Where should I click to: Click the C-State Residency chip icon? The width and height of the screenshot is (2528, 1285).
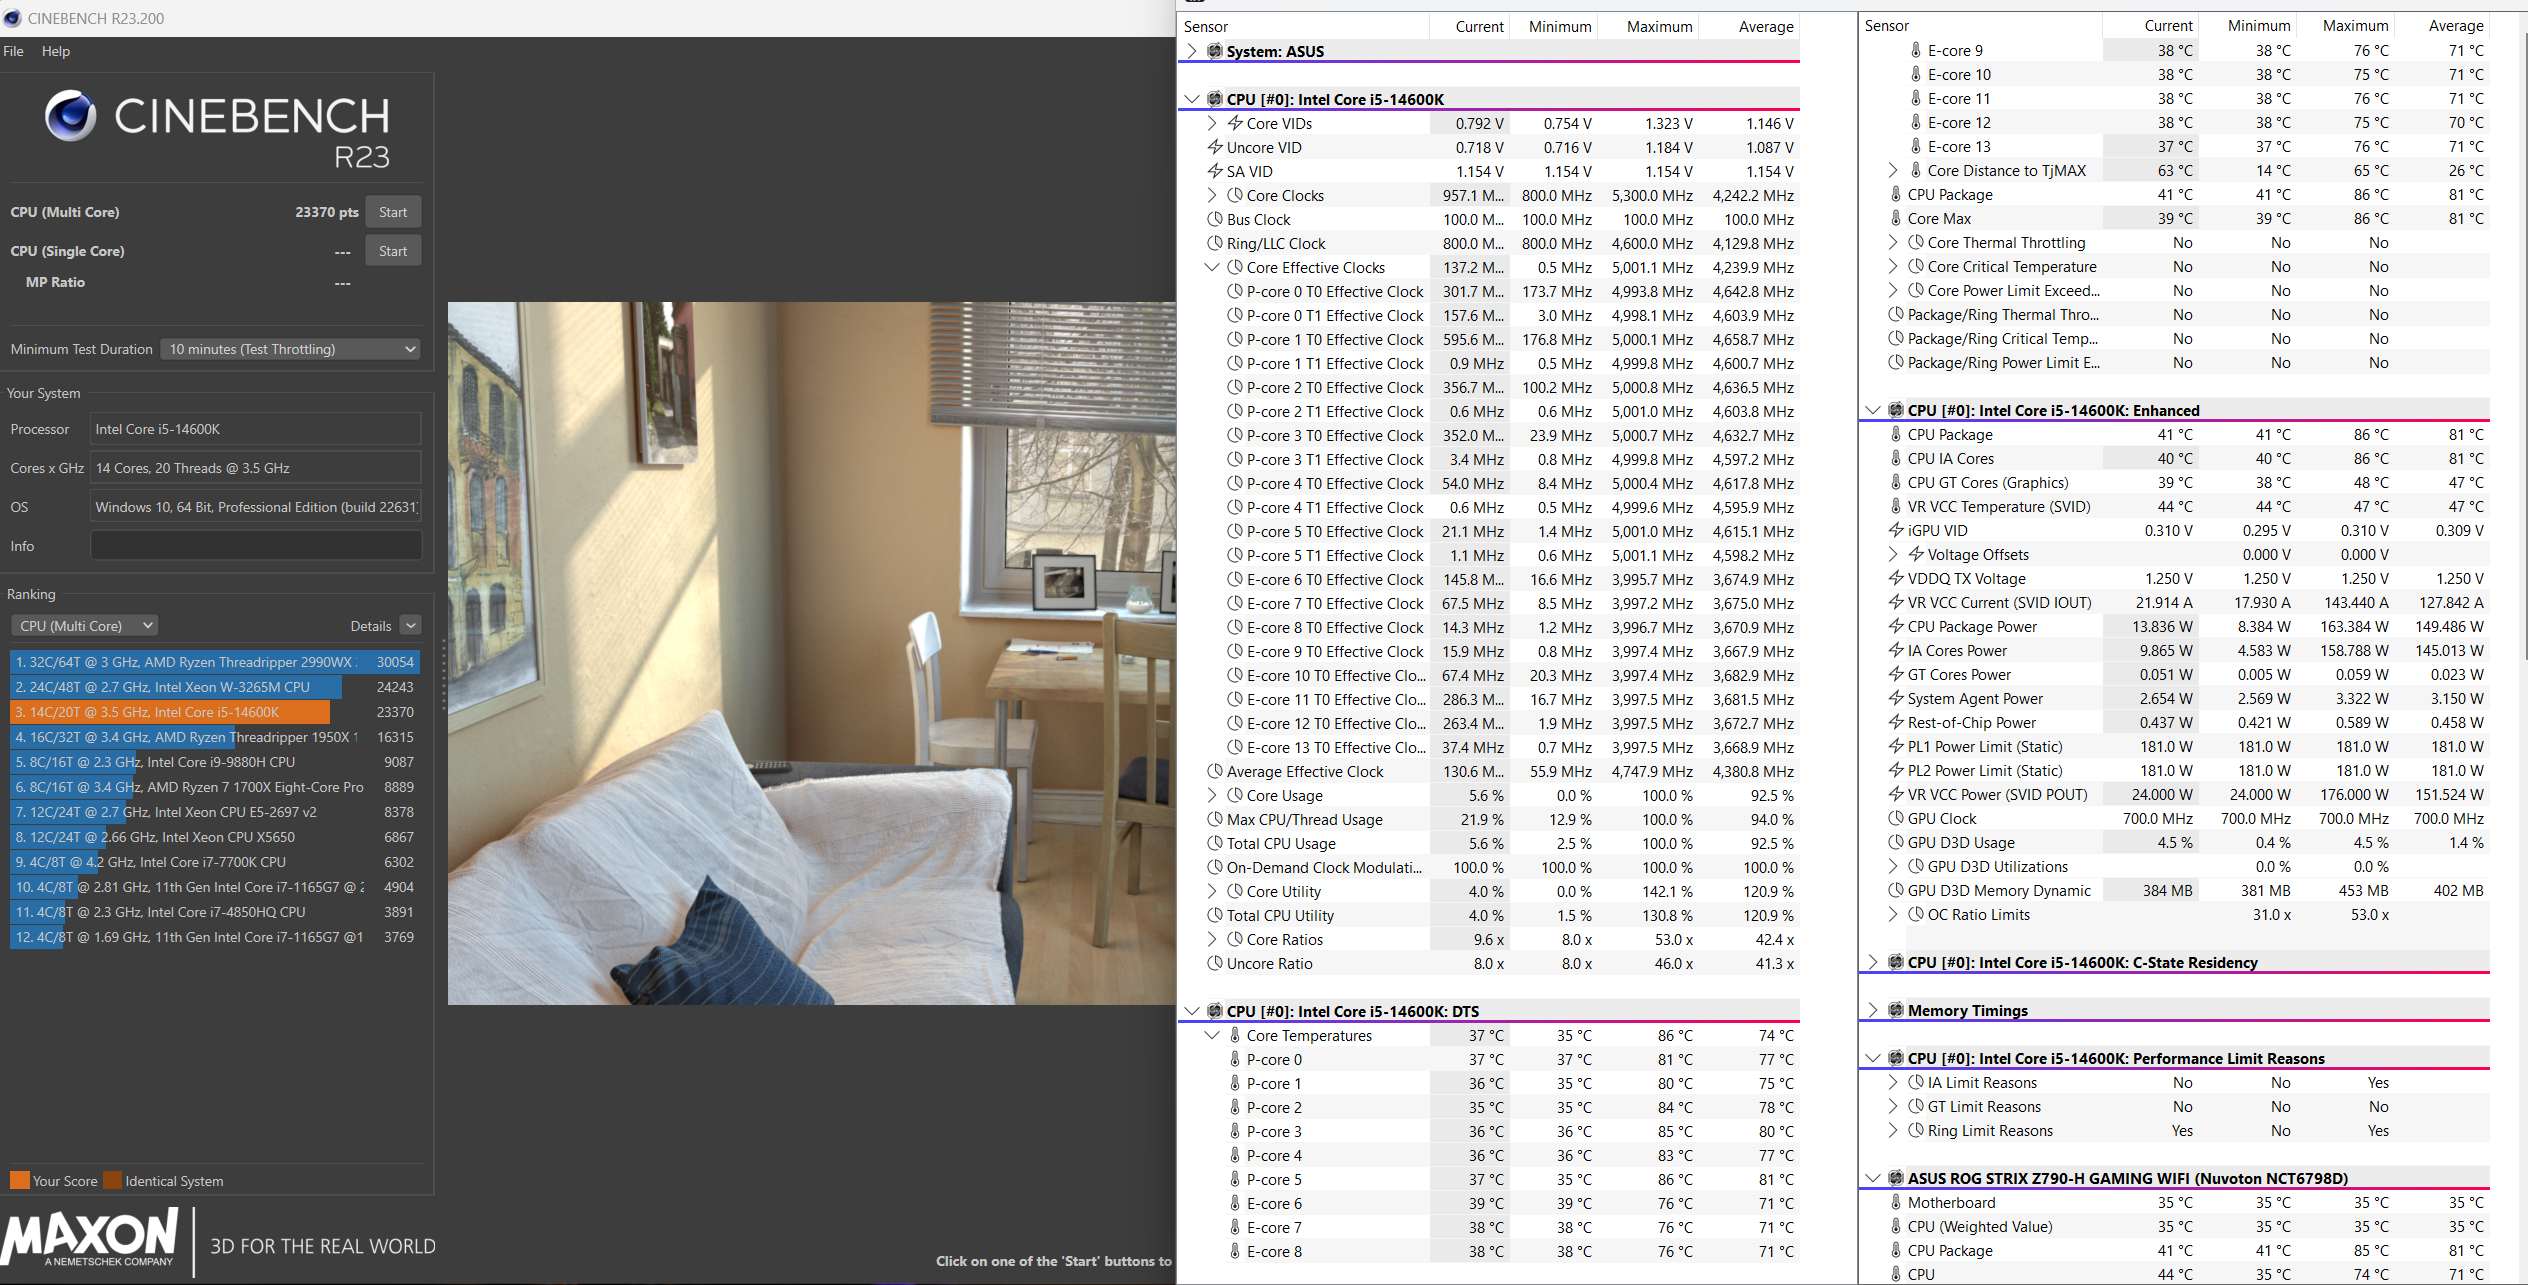pos(1896,962)
